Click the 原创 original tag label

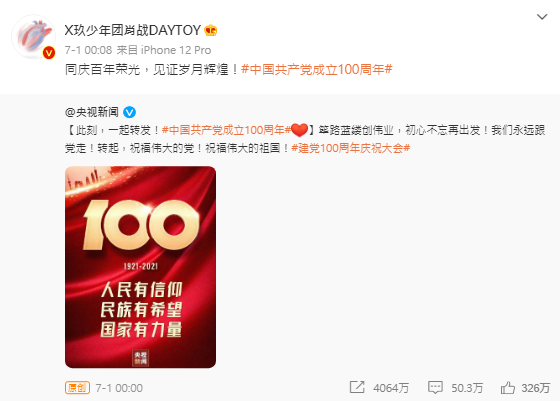click(77, 388)
